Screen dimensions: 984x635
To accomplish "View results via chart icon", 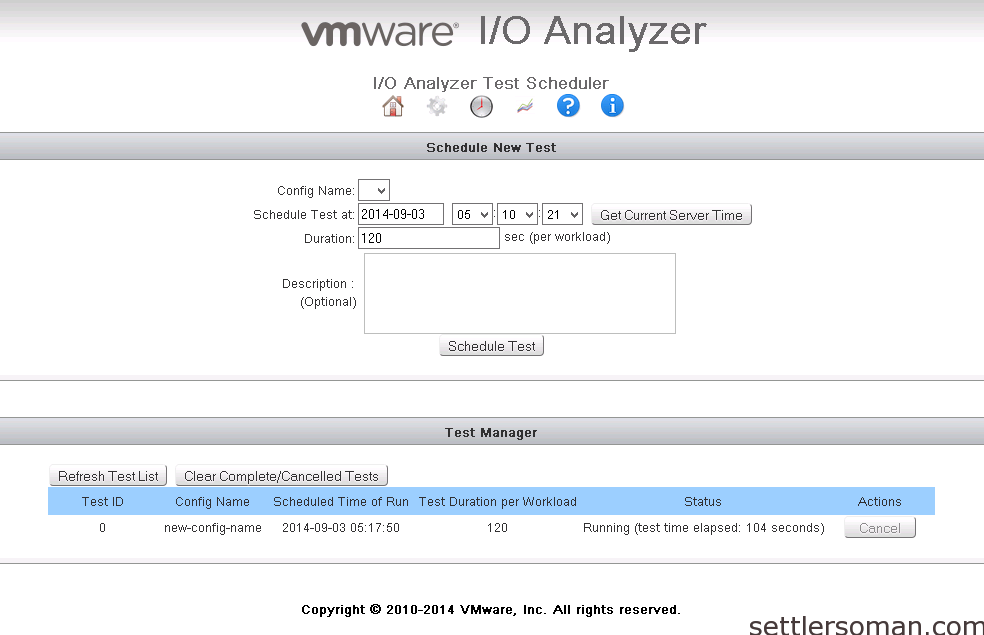I will point(525,107).
